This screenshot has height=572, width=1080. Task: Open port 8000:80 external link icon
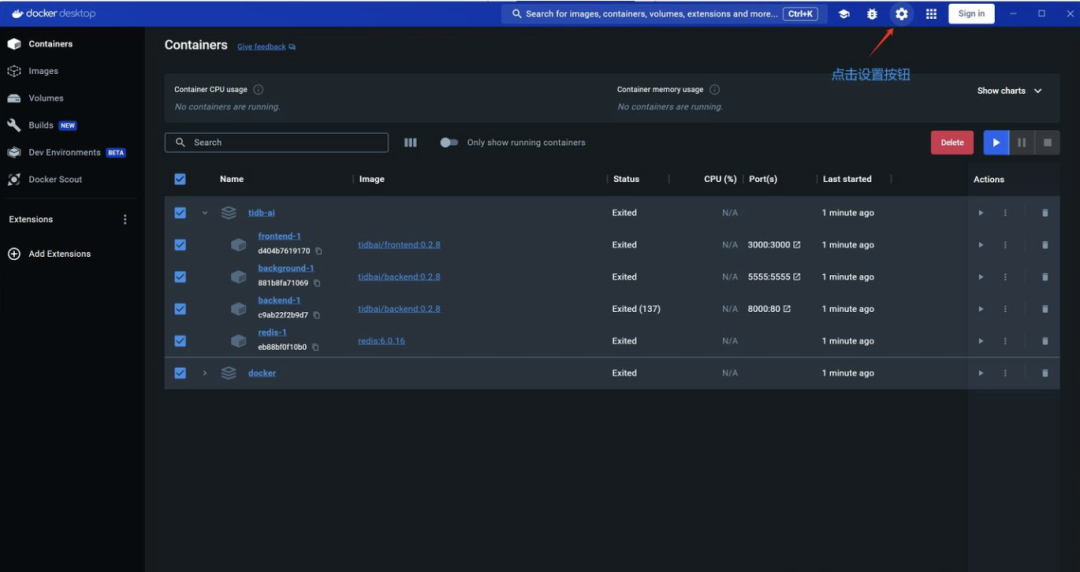click(x=787, y=309)
